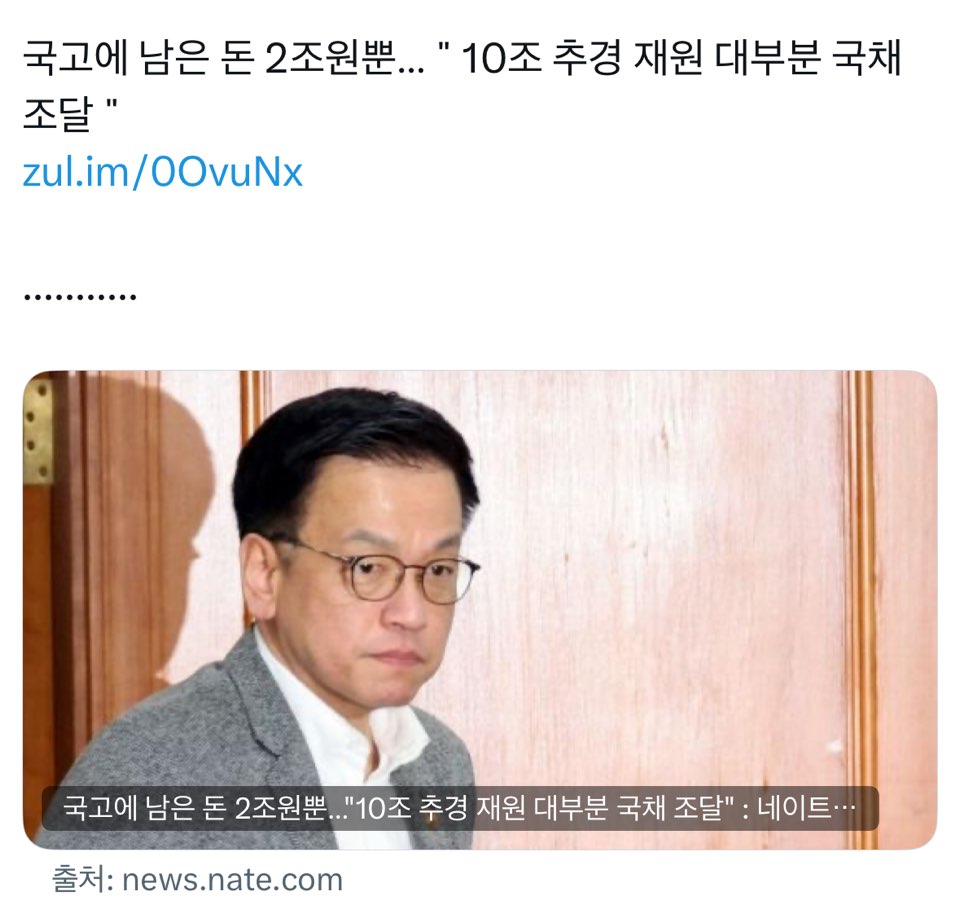The height and width of the screenshot is (914, 960).
Task: Click the card caption starting "국고에 남은 돈"
Action: click(460, 808)
